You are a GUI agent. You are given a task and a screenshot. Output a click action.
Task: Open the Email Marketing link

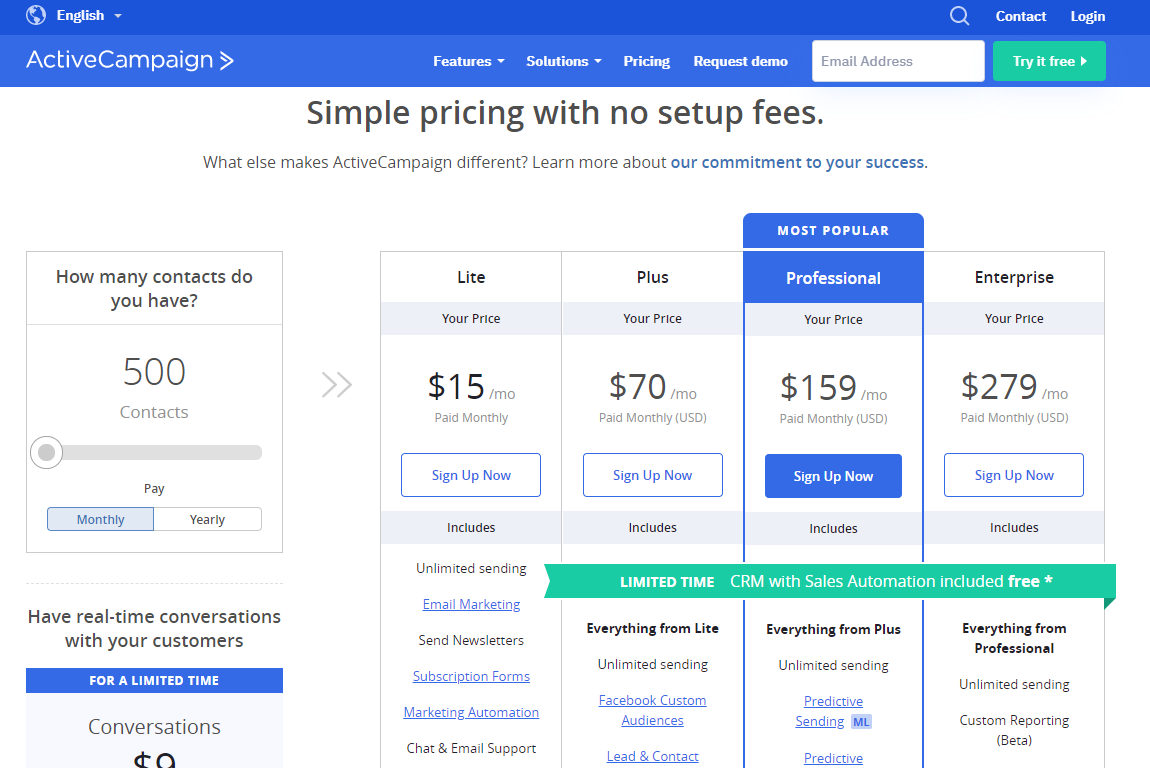(471, 604)
